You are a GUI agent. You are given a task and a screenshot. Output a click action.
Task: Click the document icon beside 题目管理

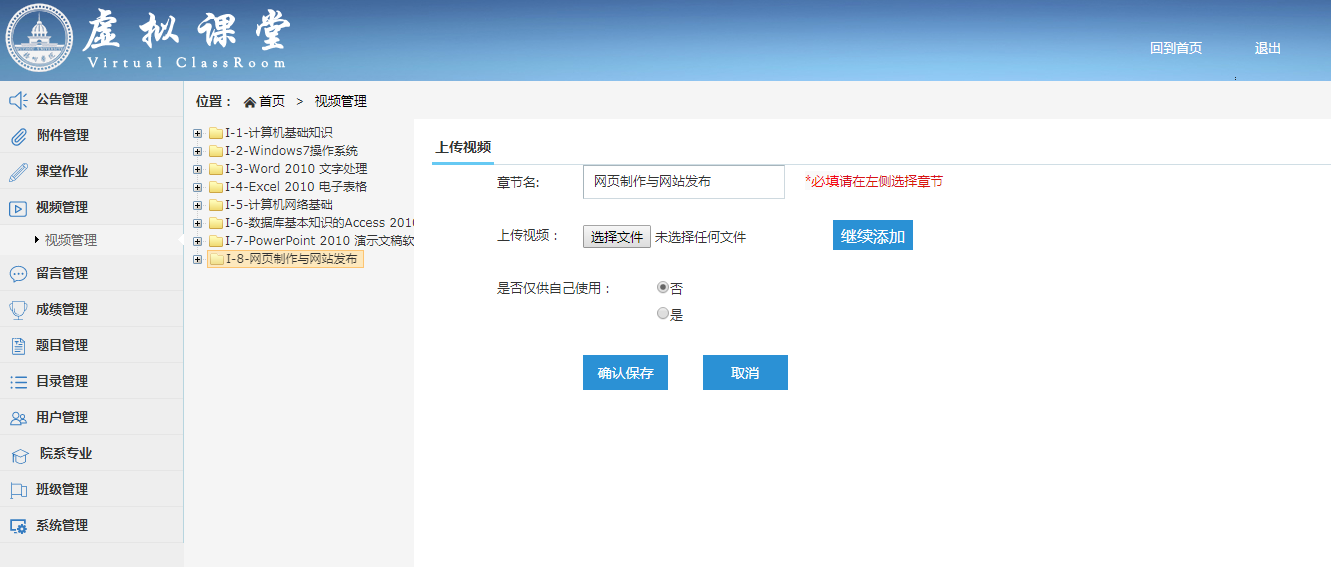tap(18, 346)
